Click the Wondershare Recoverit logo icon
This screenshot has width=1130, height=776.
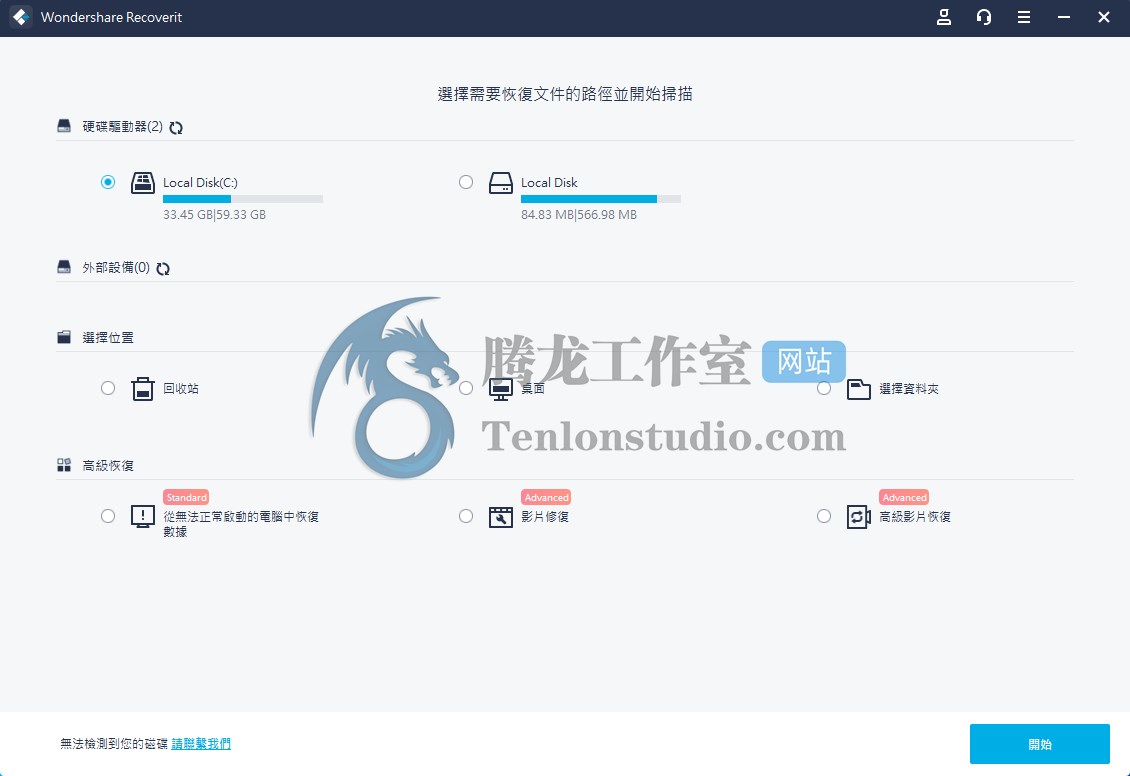pos(20,17)
